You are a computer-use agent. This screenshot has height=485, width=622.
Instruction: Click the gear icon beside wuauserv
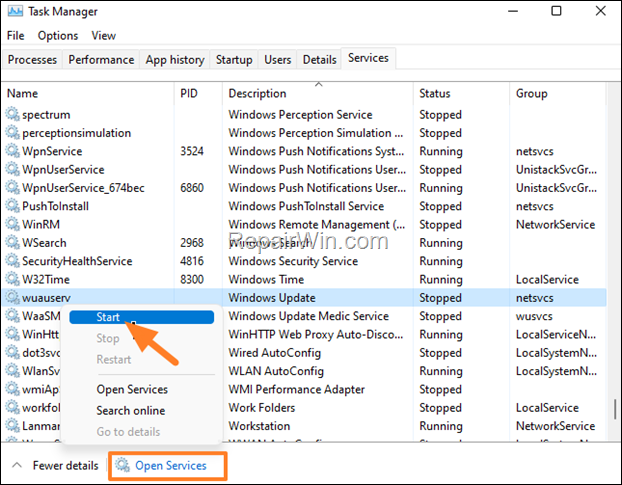12,297
